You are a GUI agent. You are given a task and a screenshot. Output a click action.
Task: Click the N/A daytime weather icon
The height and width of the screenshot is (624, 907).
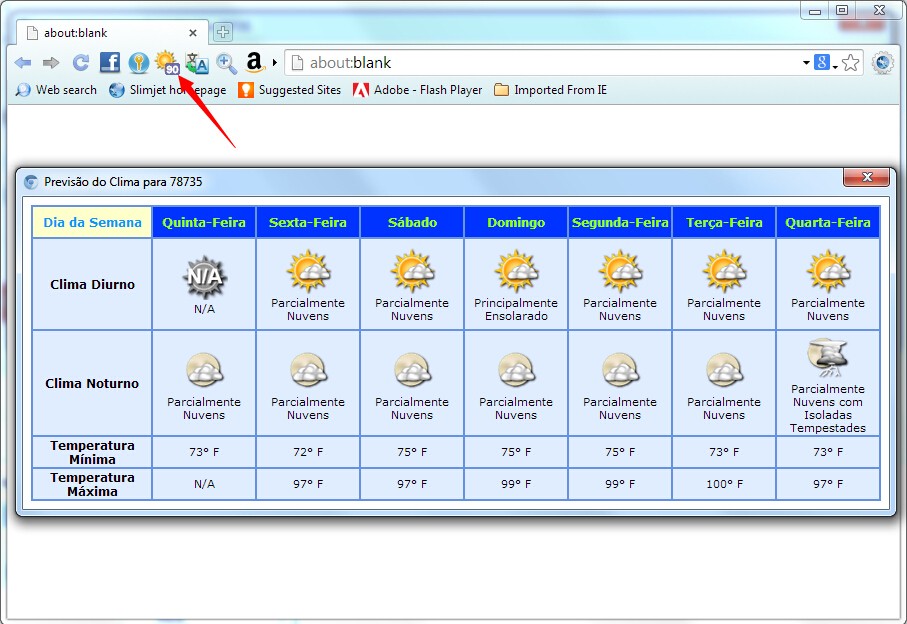pos(204,276)
